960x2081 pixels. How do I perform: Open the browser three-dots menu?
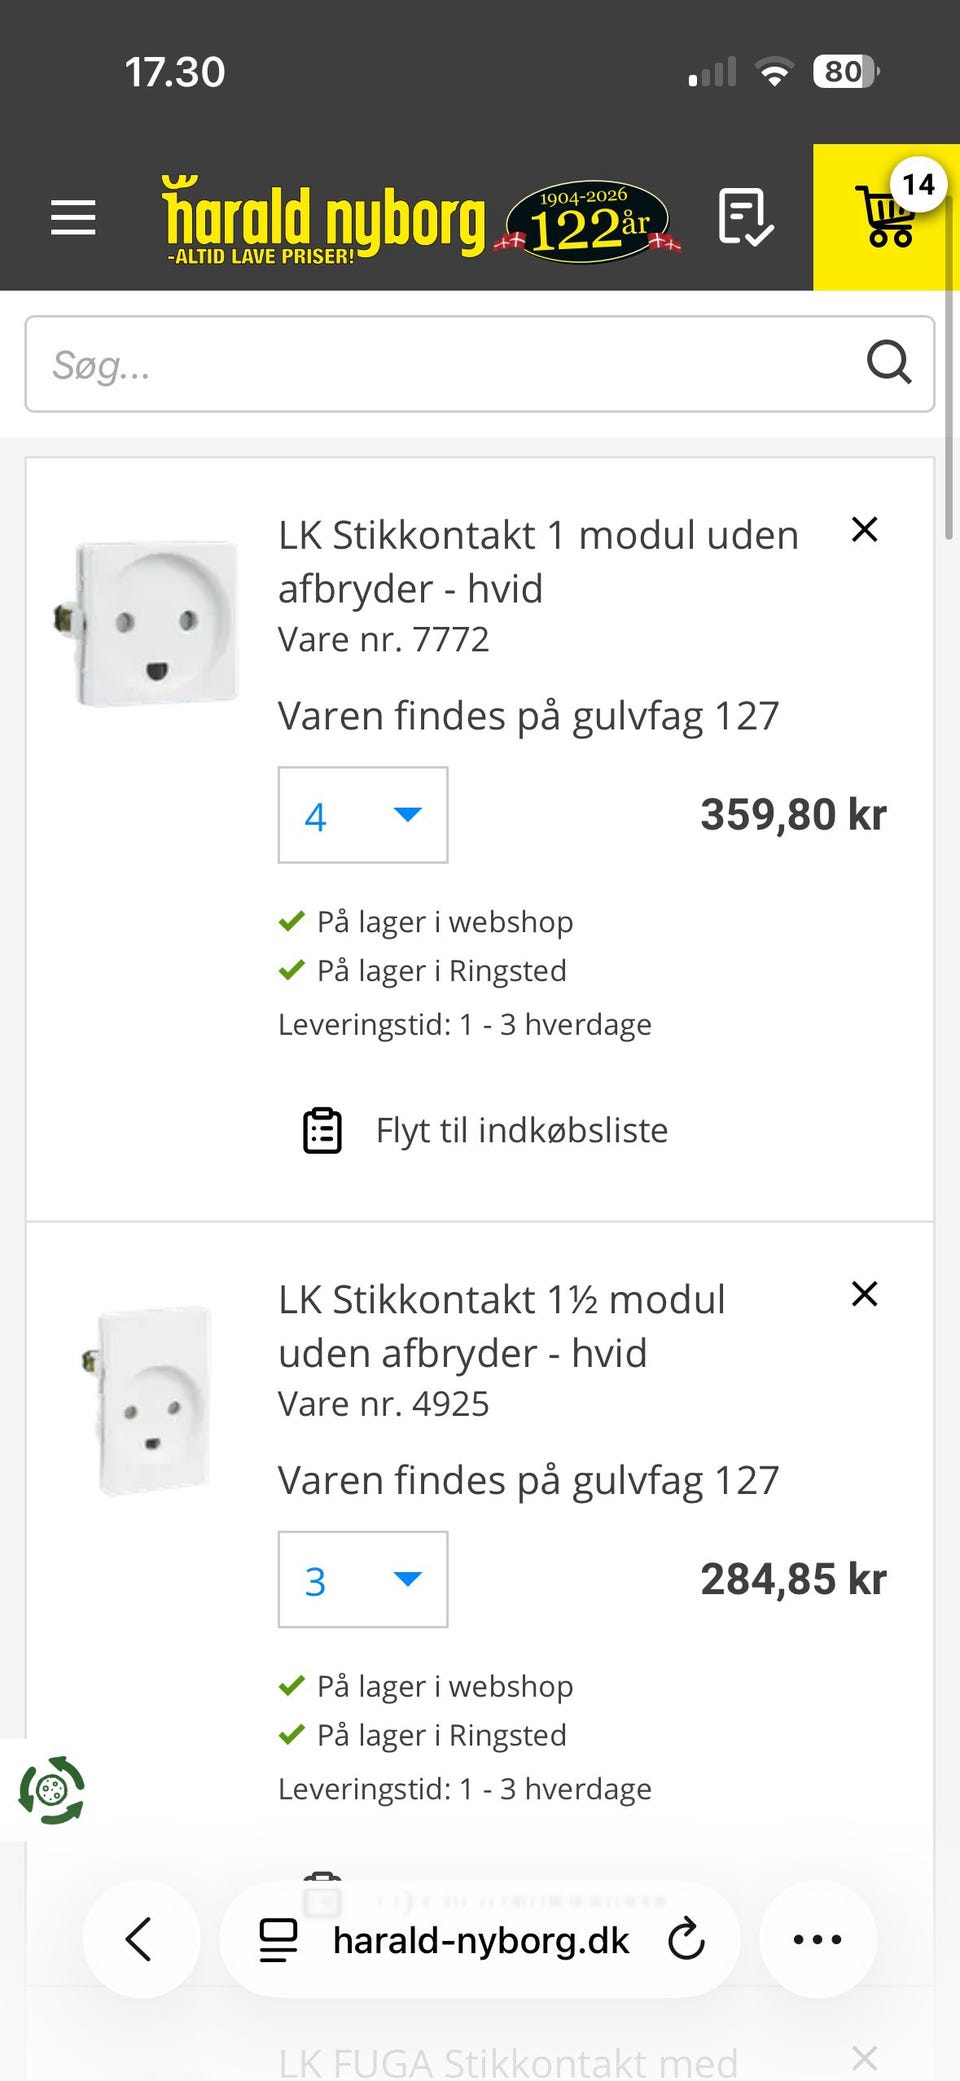pos(817,1940)
